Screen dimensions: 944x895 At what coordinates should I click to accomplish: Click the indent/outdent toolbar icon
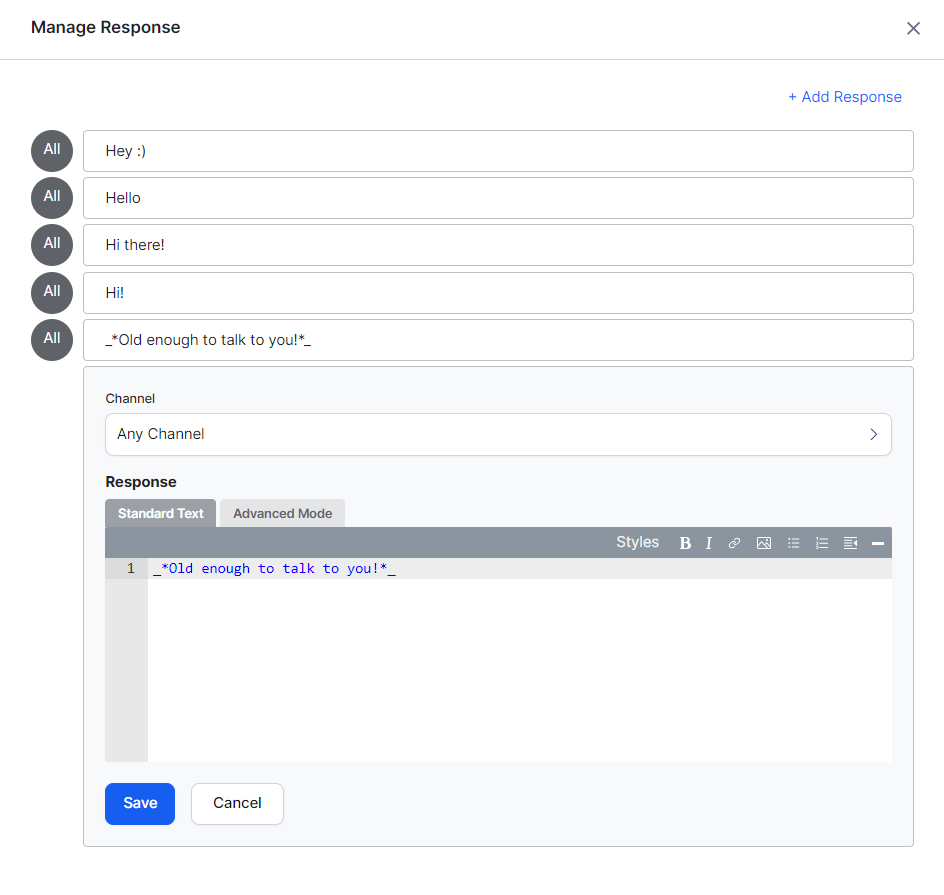pos(850,543)
